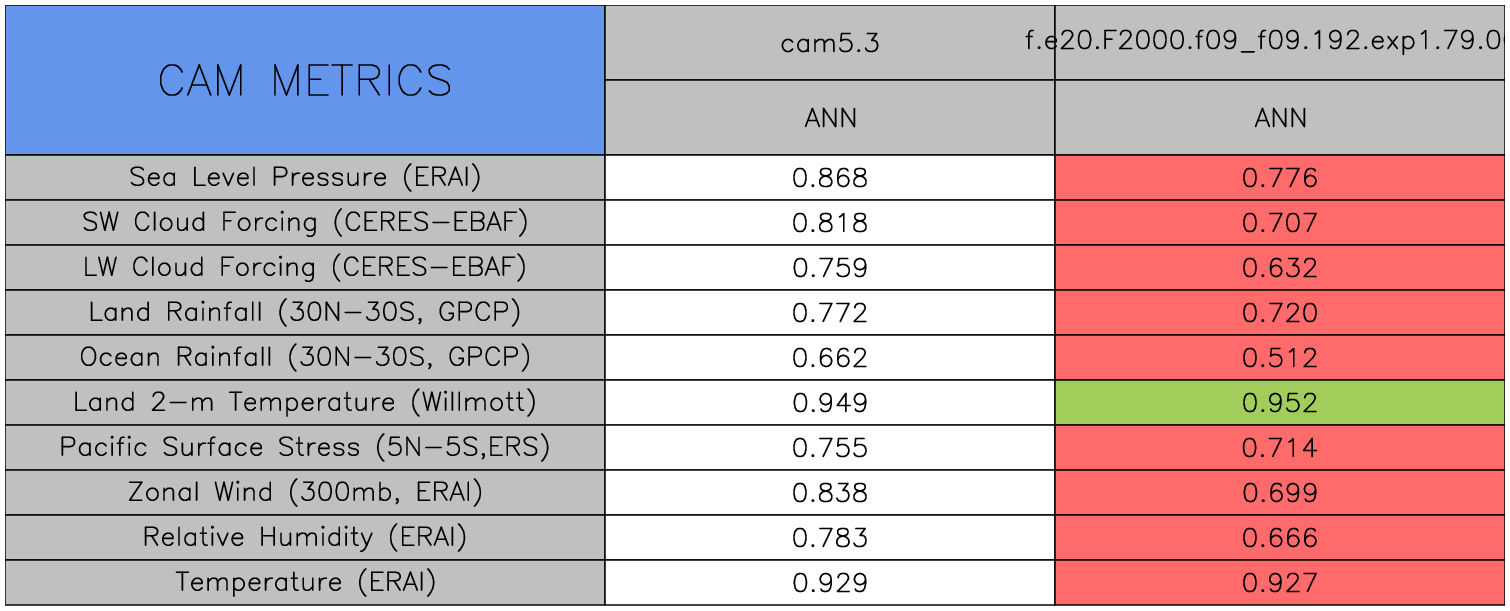Image resolution: width=1510 pixels, height=611 pixels.
Task: Click the green 0.952 cell
Action: [1280, 403]
